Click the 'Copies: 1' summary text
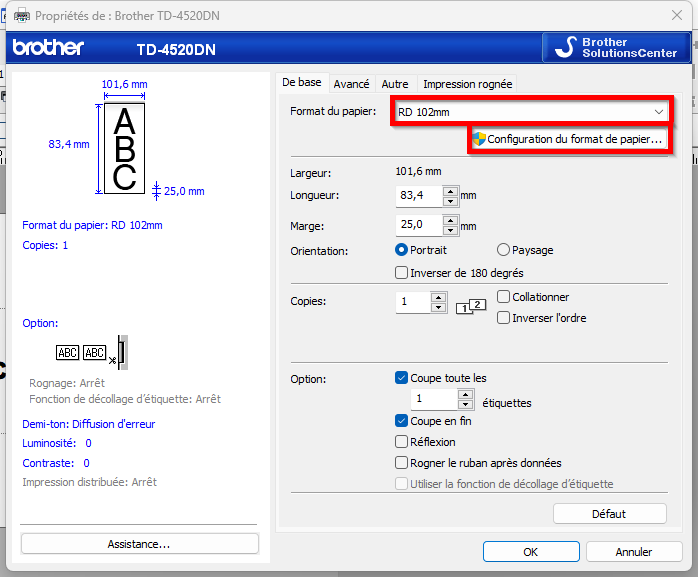 [45, 245]
